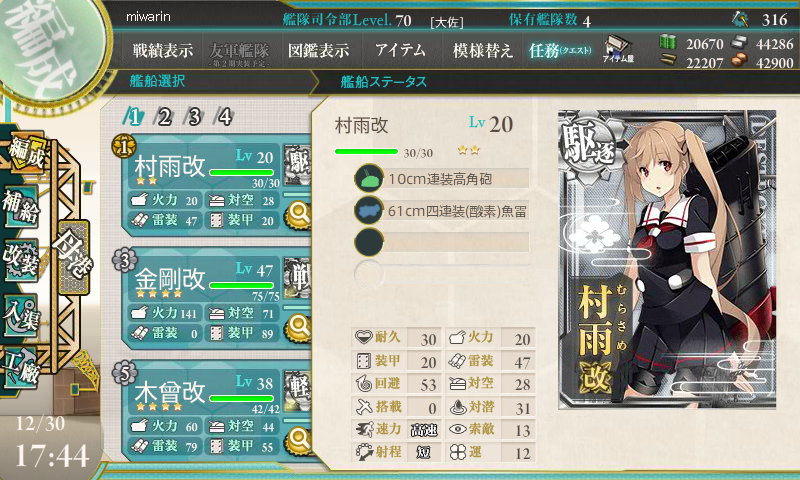Return to 母港 home port button

[74, 258]
